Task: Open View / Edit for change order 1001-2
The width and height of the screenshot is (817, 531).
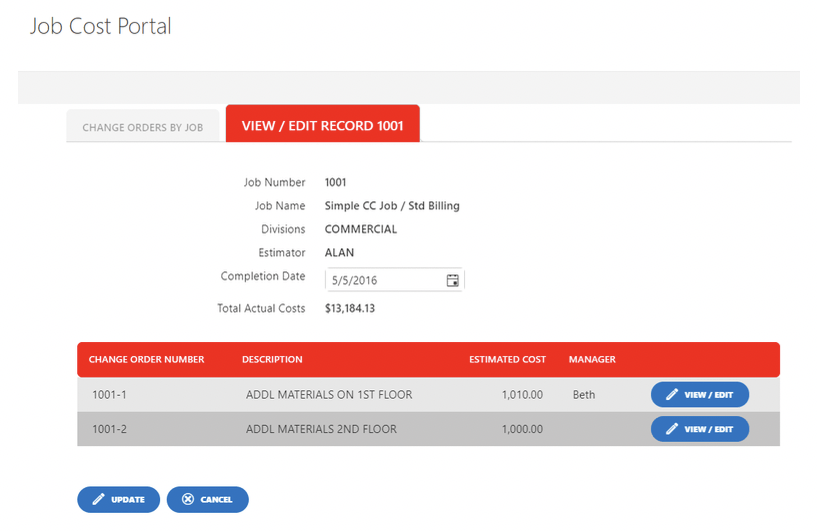Action: click(700, 429)
